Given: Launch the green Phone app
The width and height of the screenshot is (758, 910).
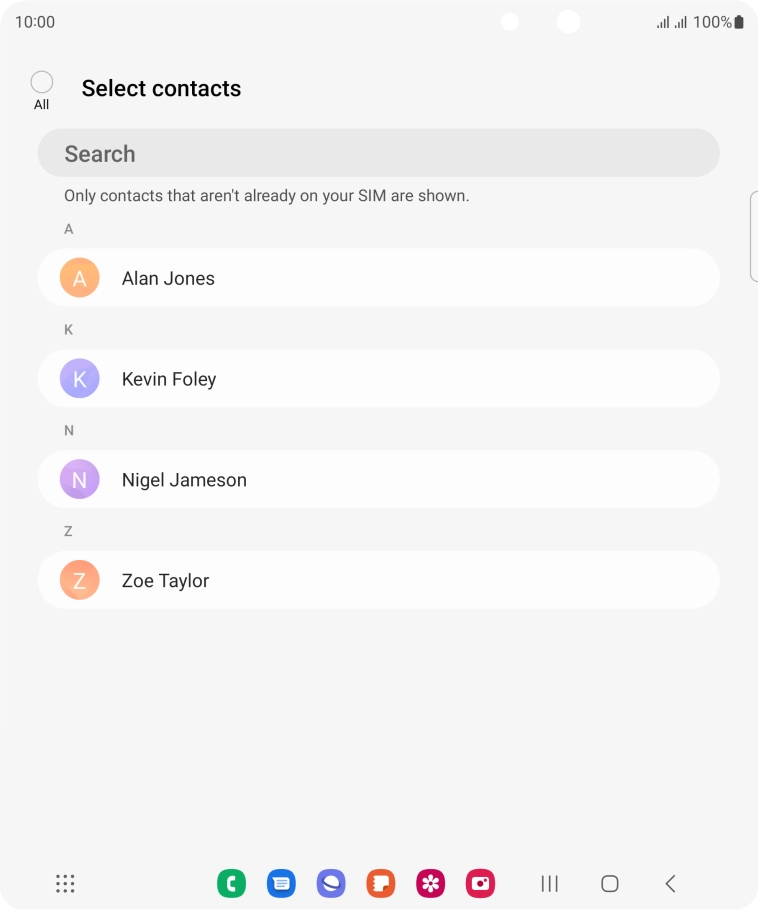Looking at the screenshot, I should [231, 883].
